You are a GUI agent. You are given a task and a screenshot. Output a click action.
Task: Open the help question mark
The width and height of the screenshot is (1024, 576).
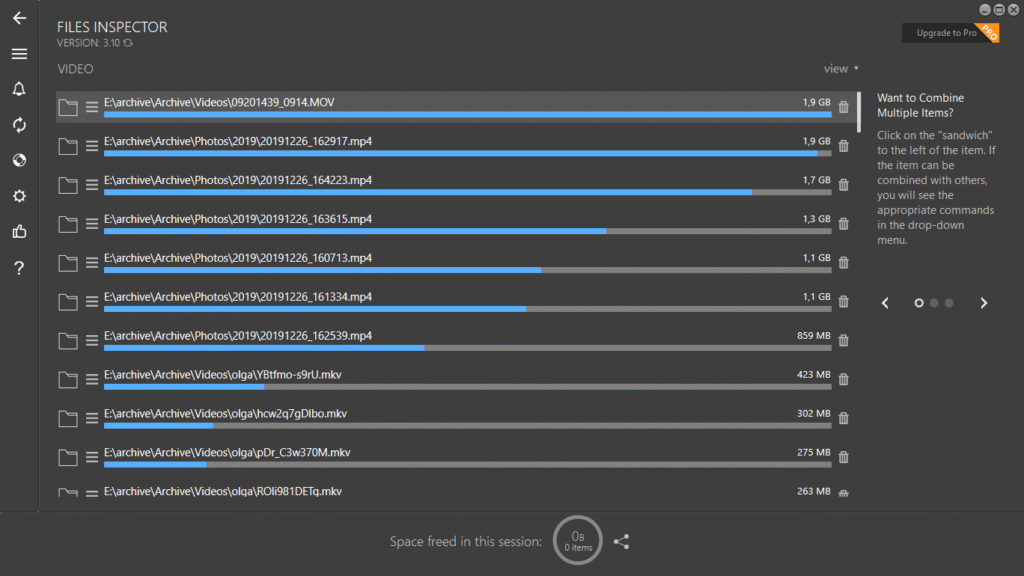(x=19, y=268)
